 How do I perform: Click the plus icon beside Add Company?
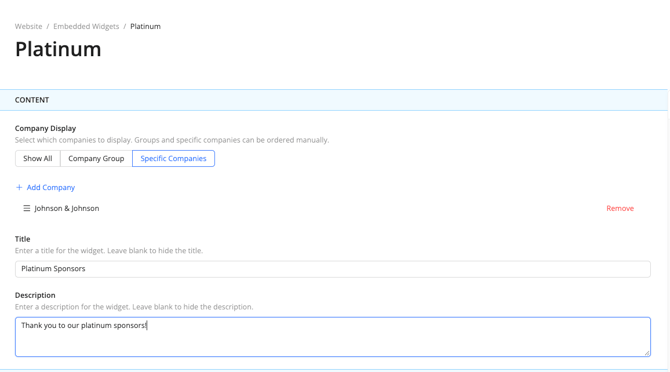click(x=19, y=187)
